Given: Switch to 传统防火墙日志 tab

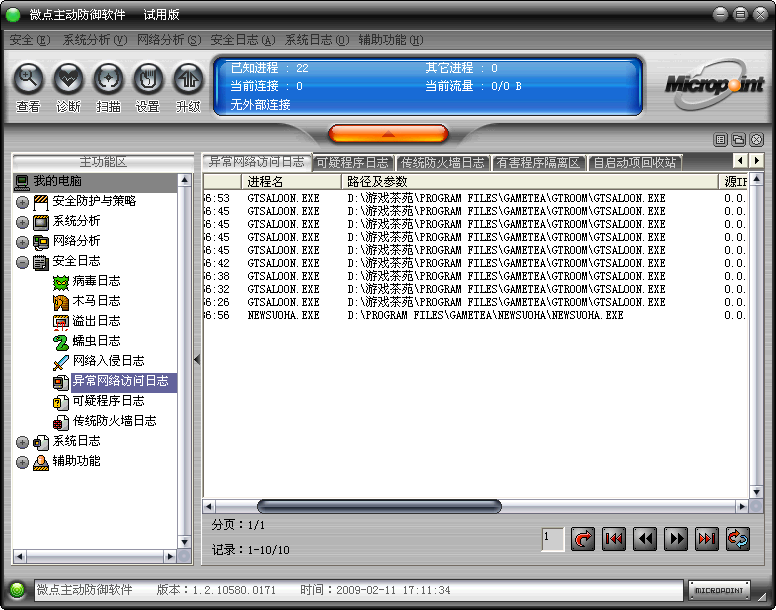Looking at the screenshot, I should click(x=442, y=163).
